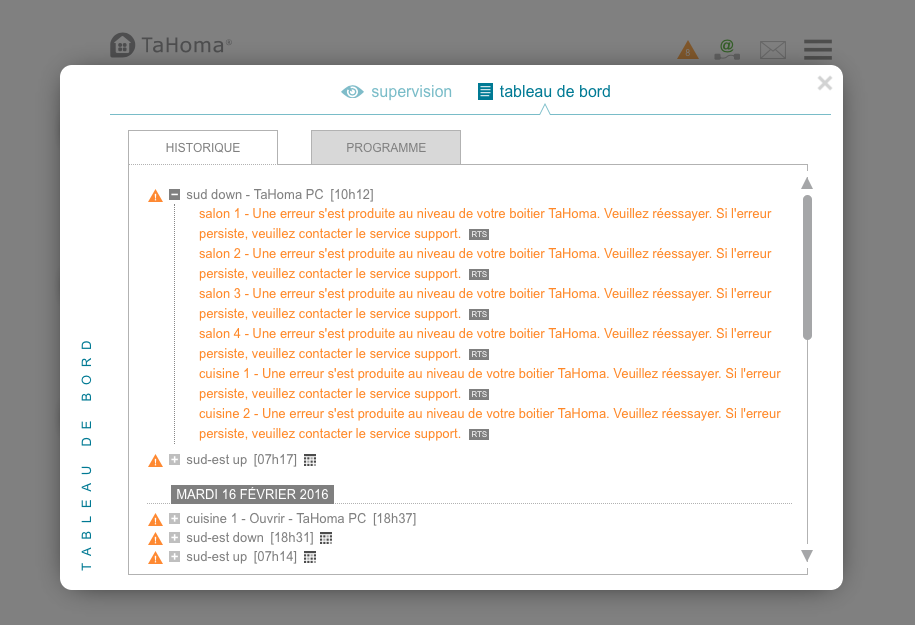Image resolution: width=915 pixels, height=625 pixels.
Task: Select the salon 2 error message
Action: point(485,264)
